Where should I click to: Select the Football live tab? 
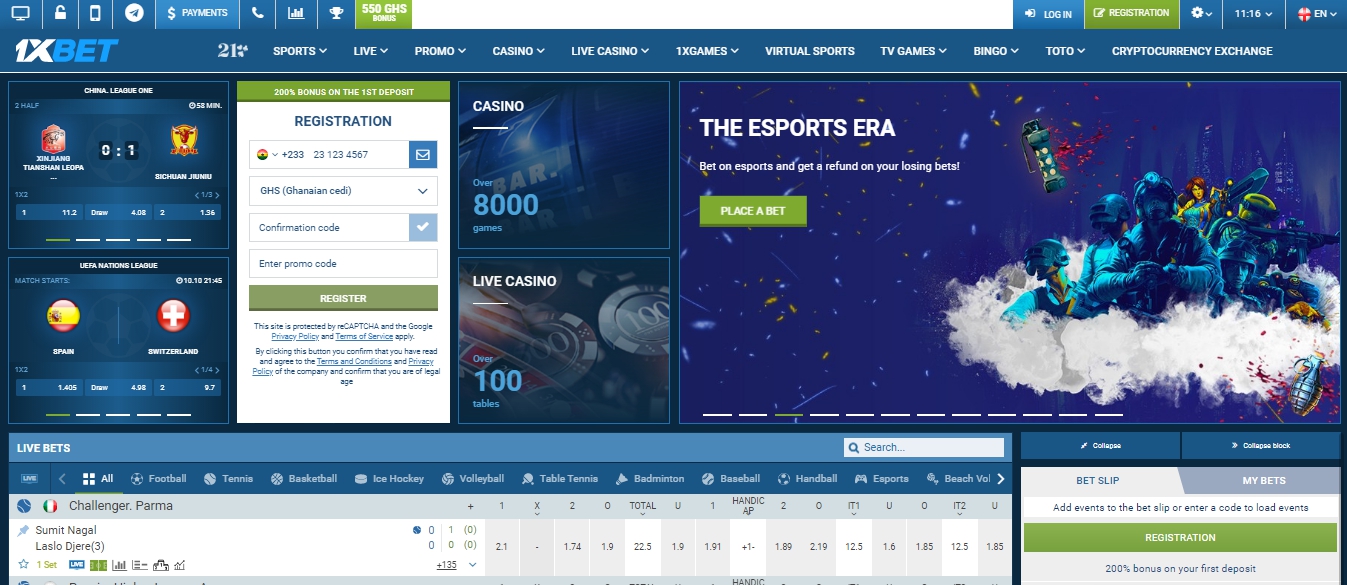[x=159, y=479]
